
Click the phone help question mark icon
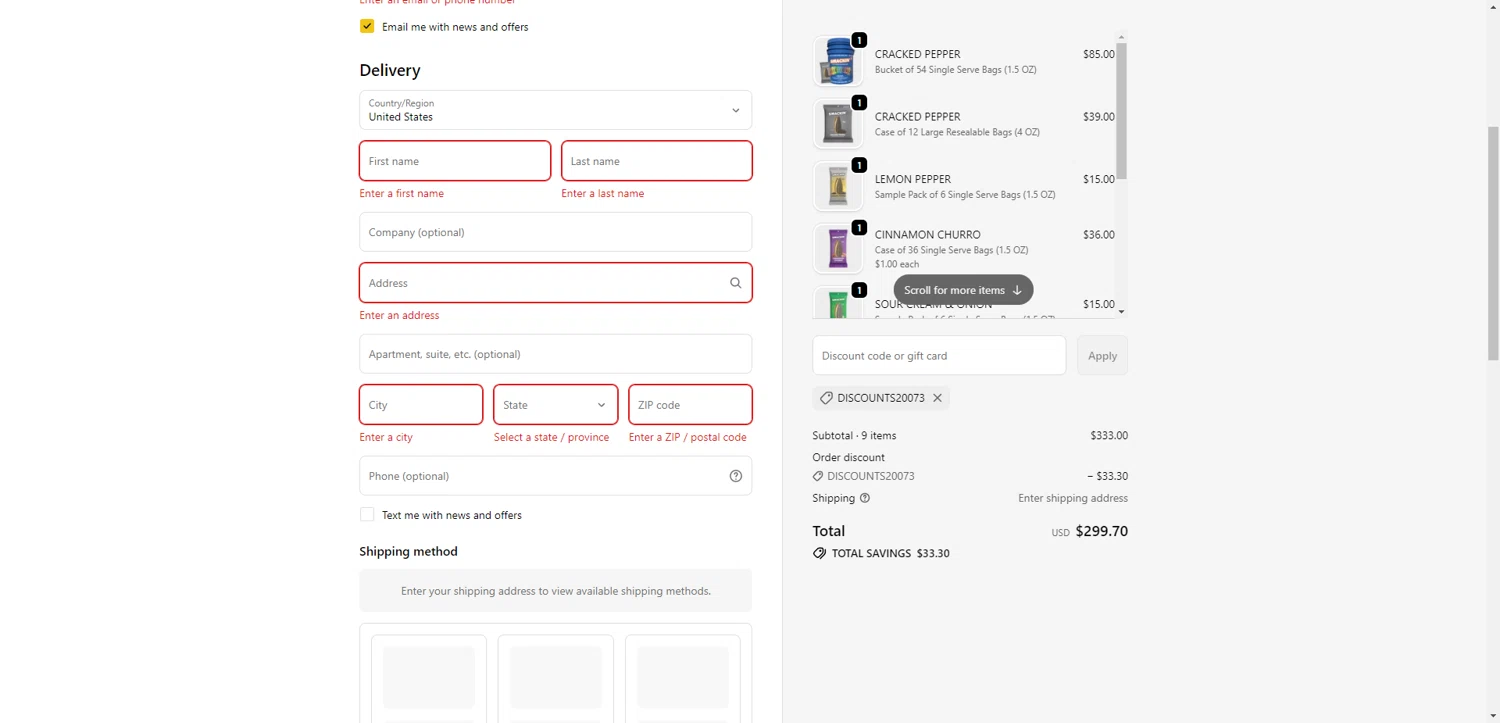[736, 476]
